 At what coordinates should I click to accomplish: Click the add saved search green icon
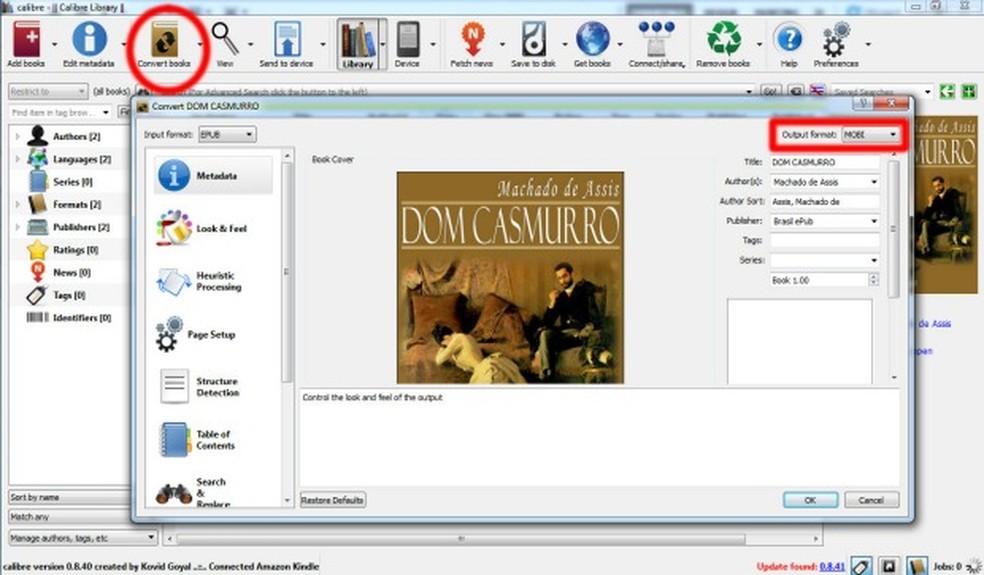[969, 92]
